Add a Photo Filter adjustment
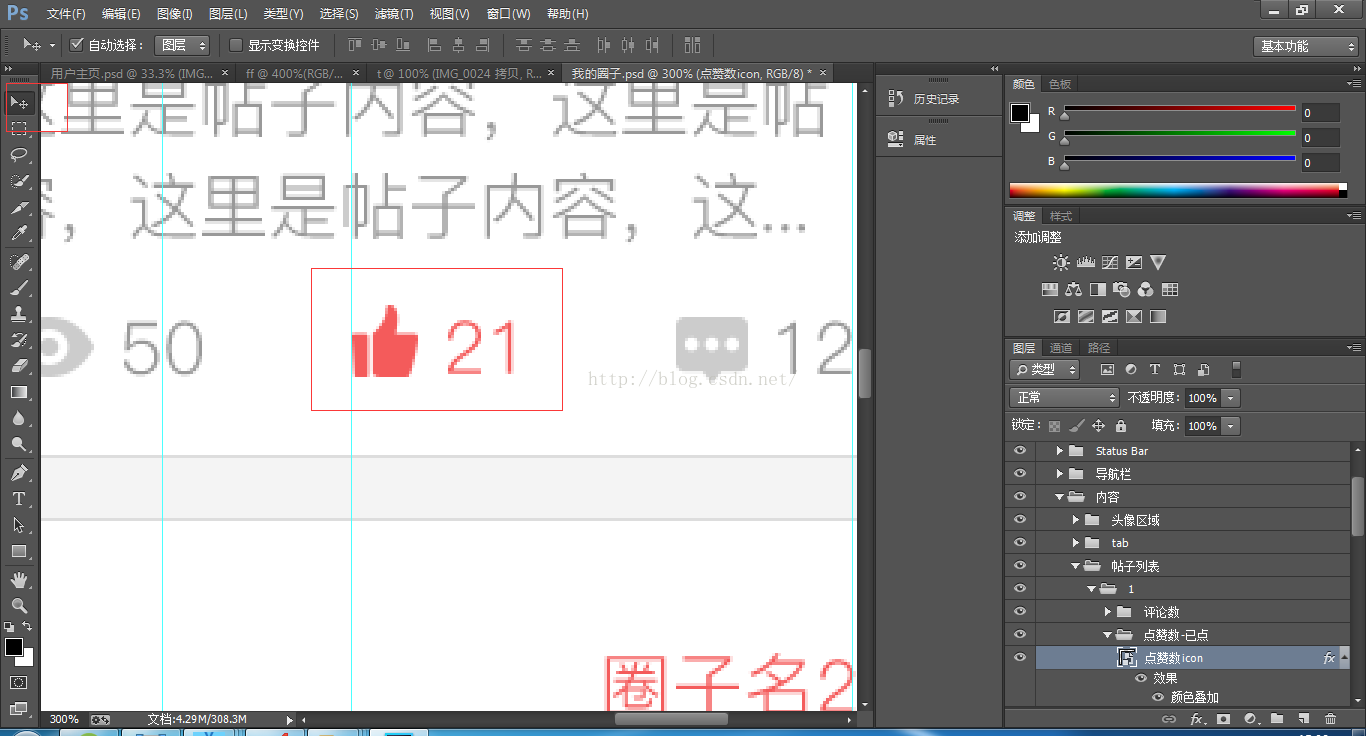1366x736 pixels. (x=1122, y=289)
